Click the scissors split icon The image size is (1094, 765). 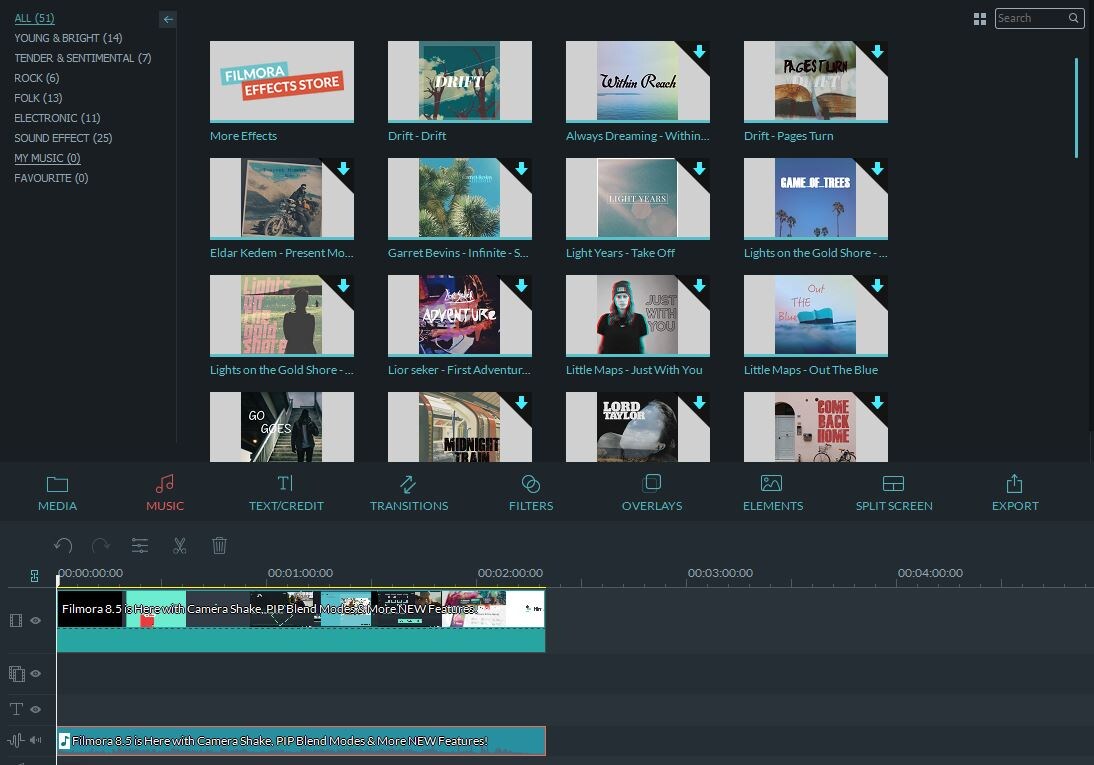pyautogui.click(x=179, y=545)
